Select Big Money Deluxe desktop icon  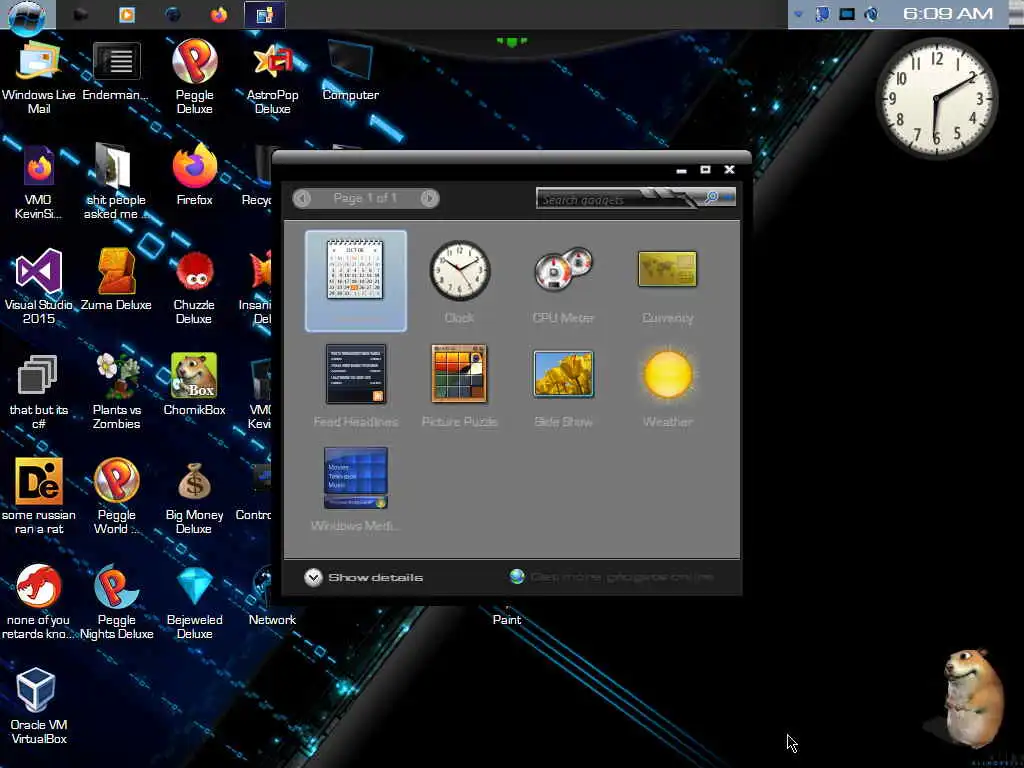click(194, 498)
